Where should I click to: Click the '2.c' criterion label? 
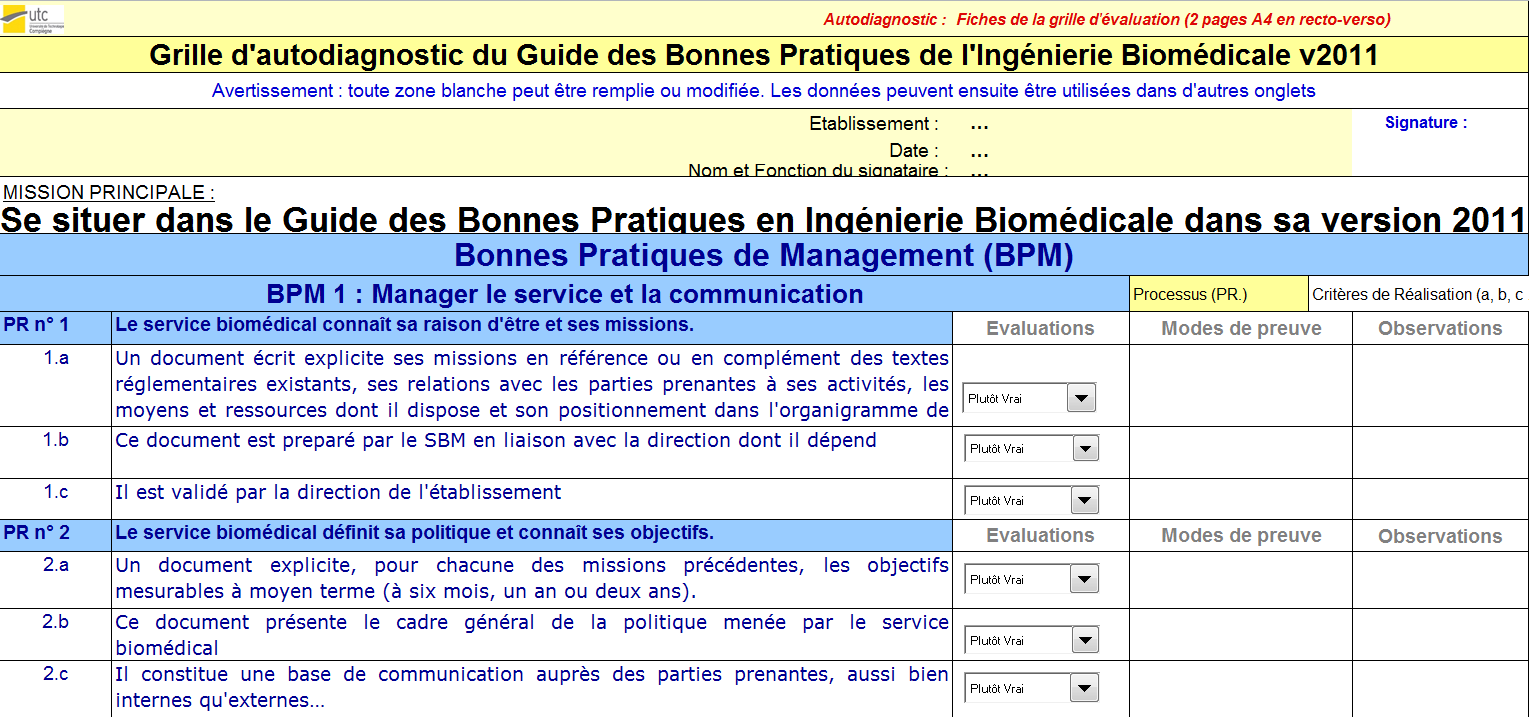pos(56,674)
